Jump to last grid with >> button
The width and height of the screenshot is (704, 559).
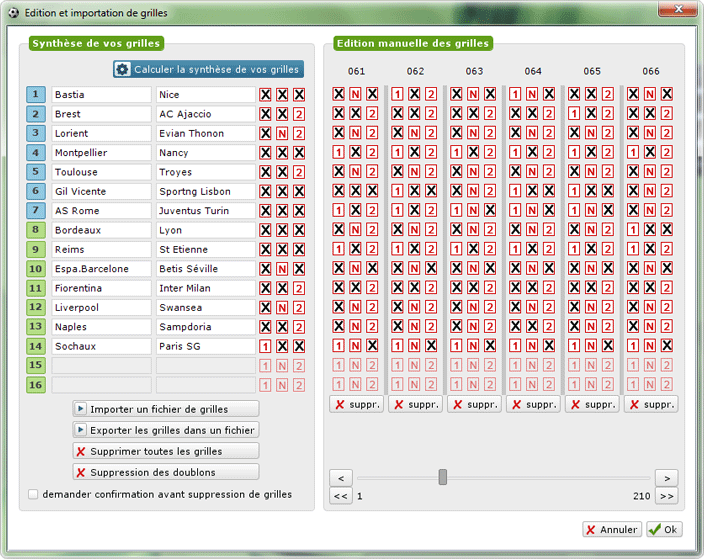[x=666, y=495]
